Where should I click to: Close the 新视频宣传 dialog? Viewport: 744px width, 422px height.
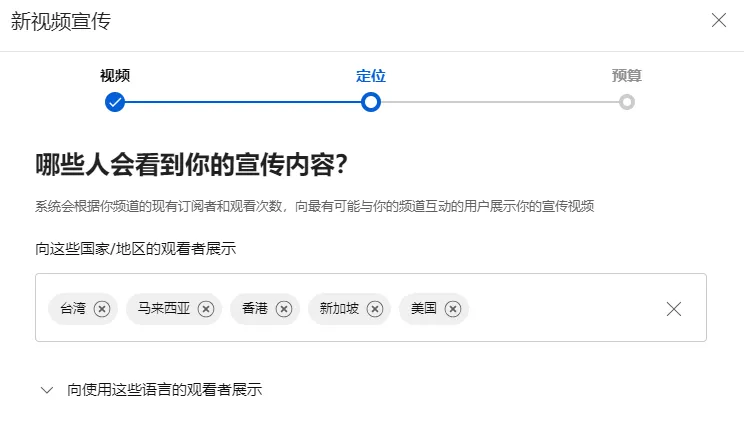click(719, 20)
